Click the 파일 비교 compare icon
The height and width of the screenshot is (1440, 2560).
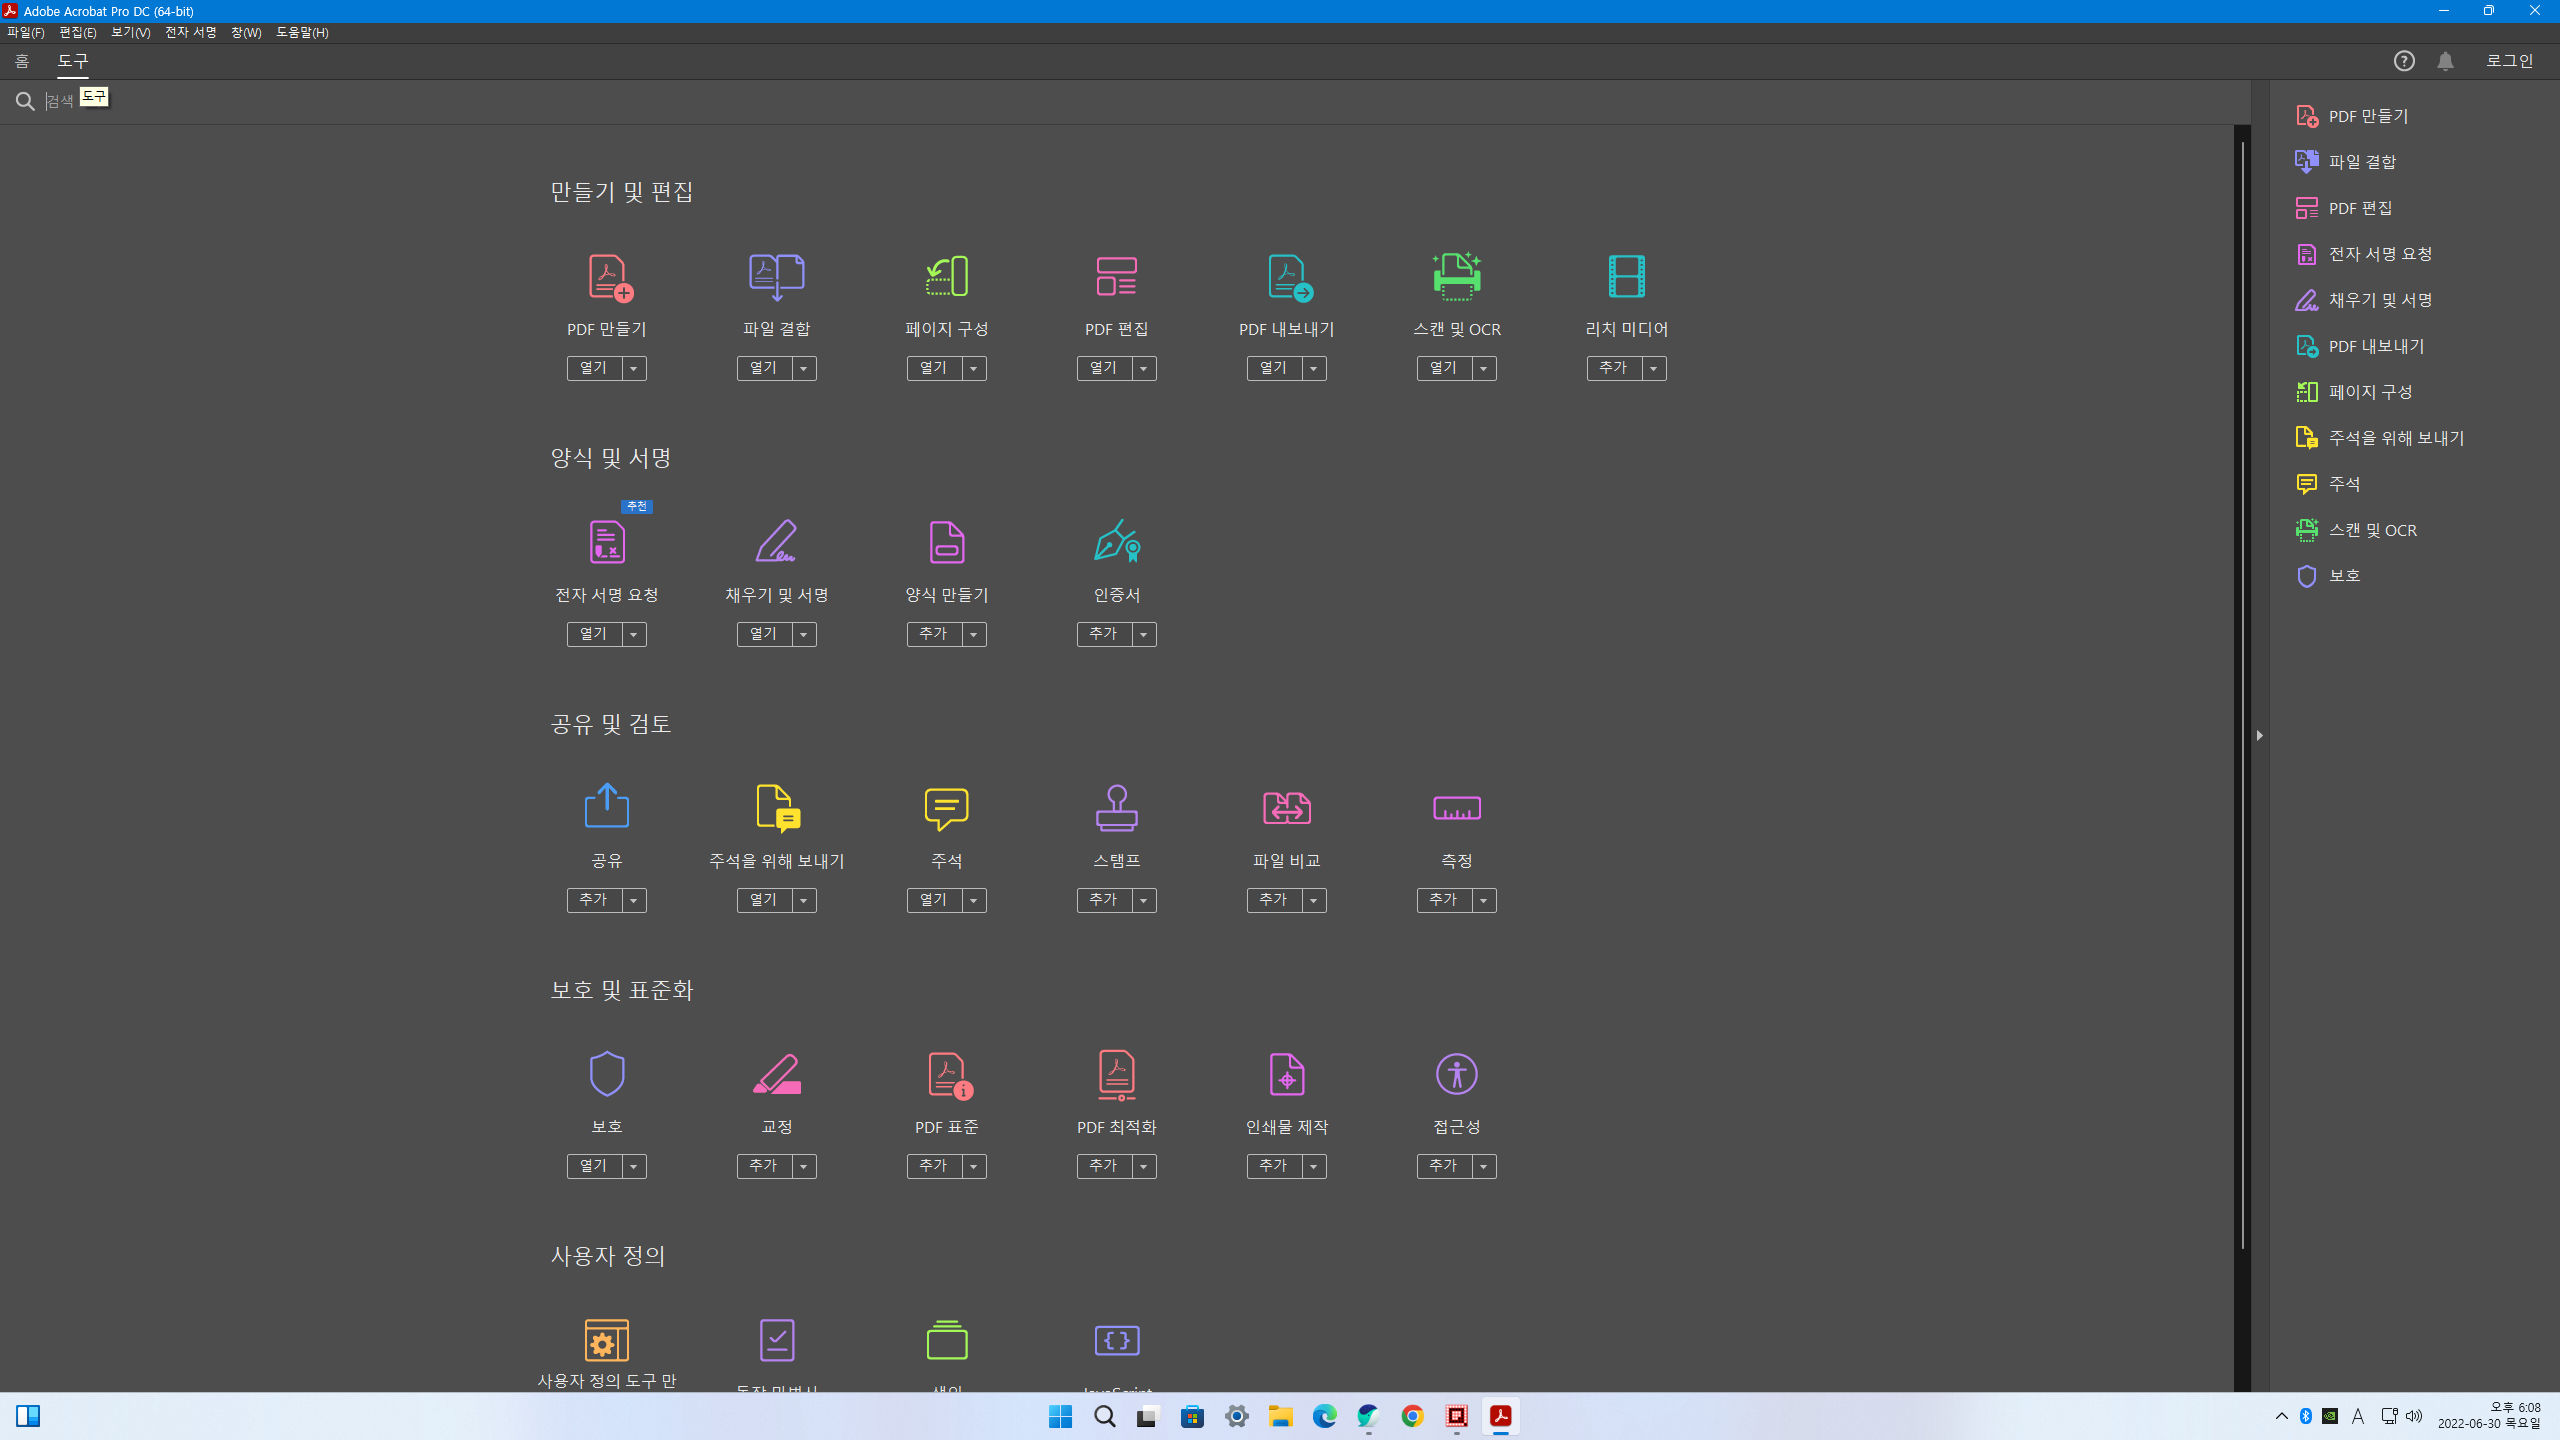tap(1286, 808)
